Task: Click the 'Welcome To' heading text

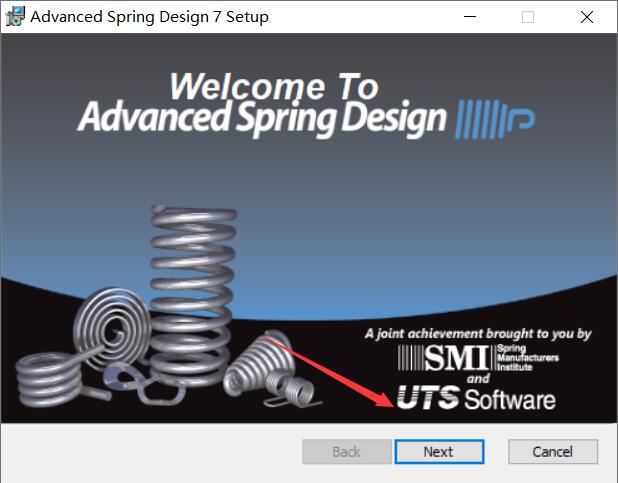Action: point(274,86)
